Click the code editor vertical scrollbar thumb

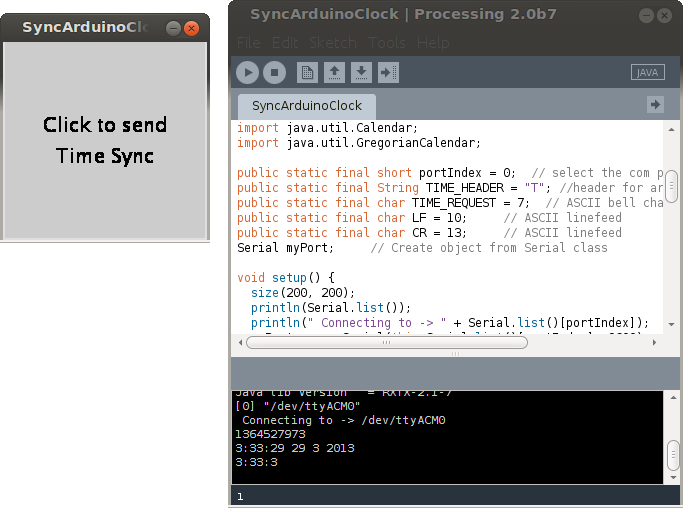[671, 186]
